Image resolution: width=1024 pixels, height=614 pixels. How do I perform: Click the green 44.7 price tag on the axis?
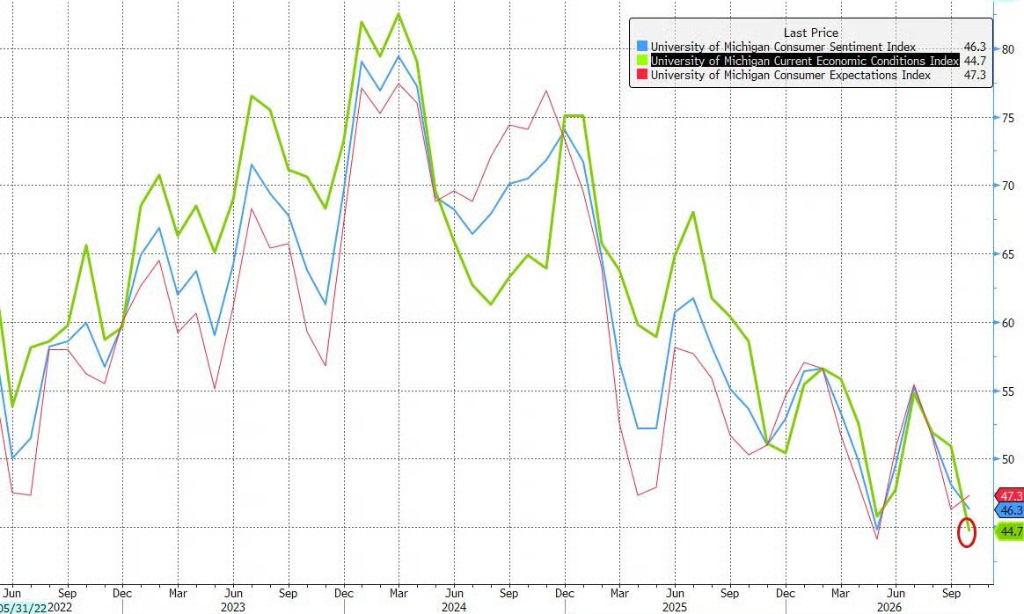1010,532
